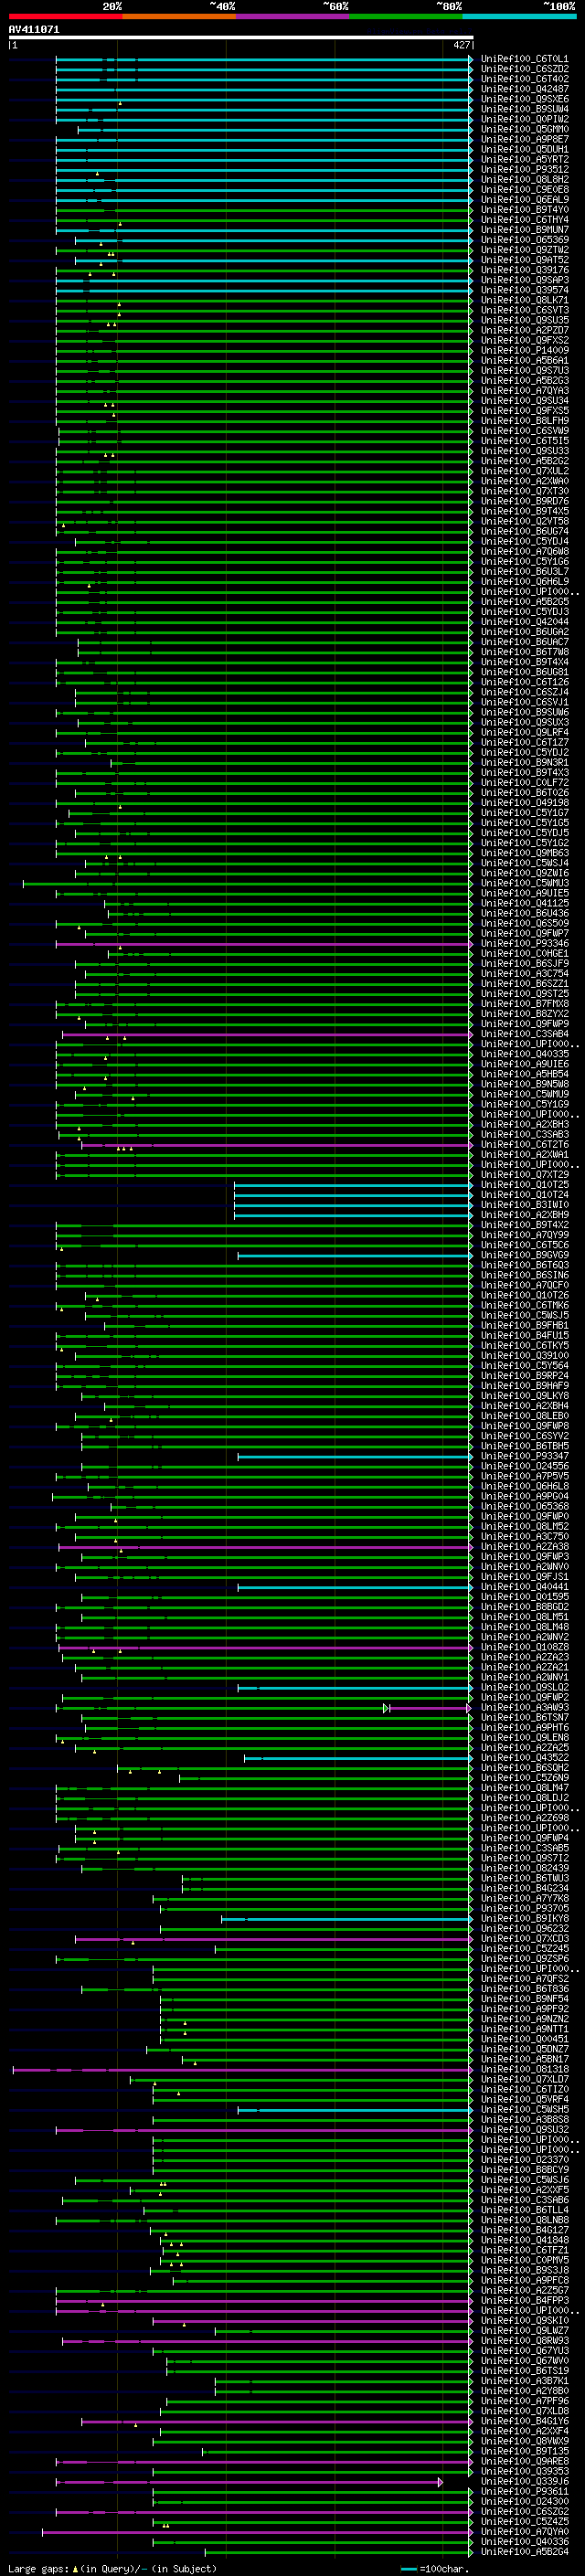Click the short purple bar for UniRef100_Q339J6
This screenshot has height=2576, width=585.
pos(249,2482)
